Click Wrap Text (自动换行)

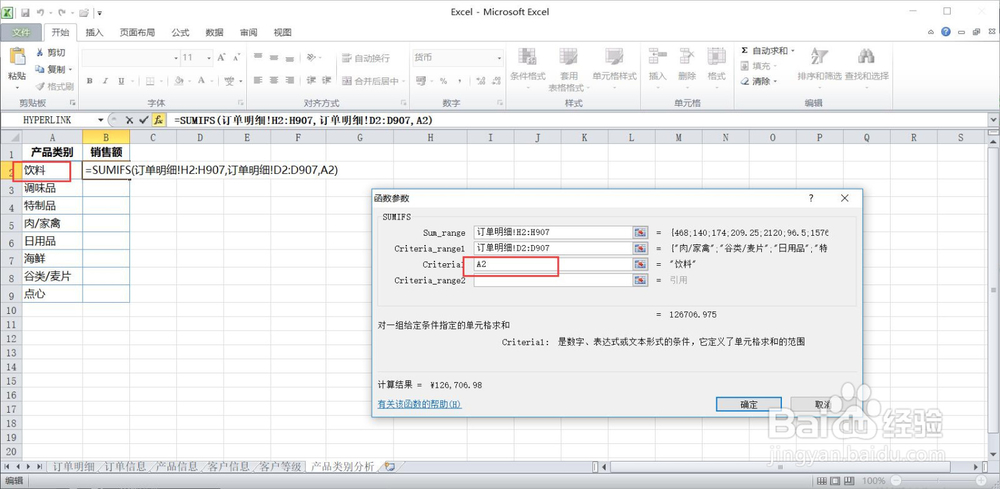365,58
